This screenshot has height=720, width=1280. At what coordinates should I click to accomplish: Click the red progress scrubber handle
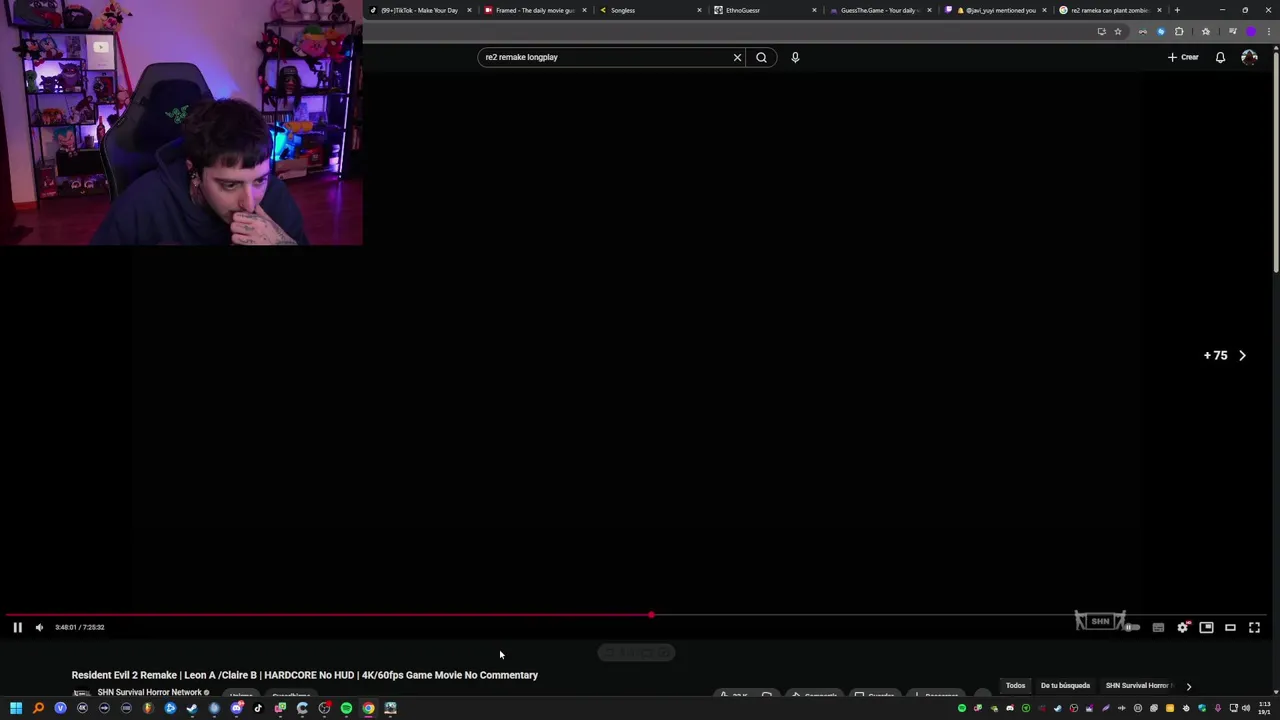pos(651,615)
